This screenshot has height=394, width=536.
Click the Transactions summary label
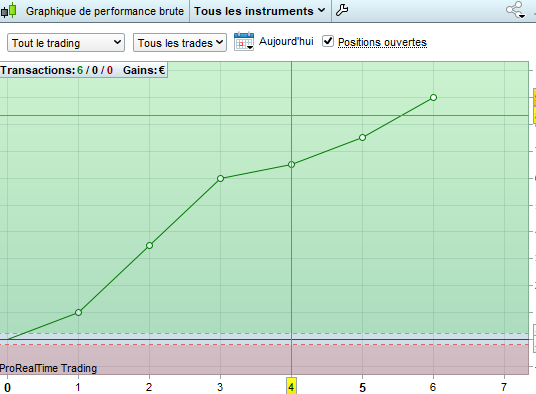tap(56, 70)
